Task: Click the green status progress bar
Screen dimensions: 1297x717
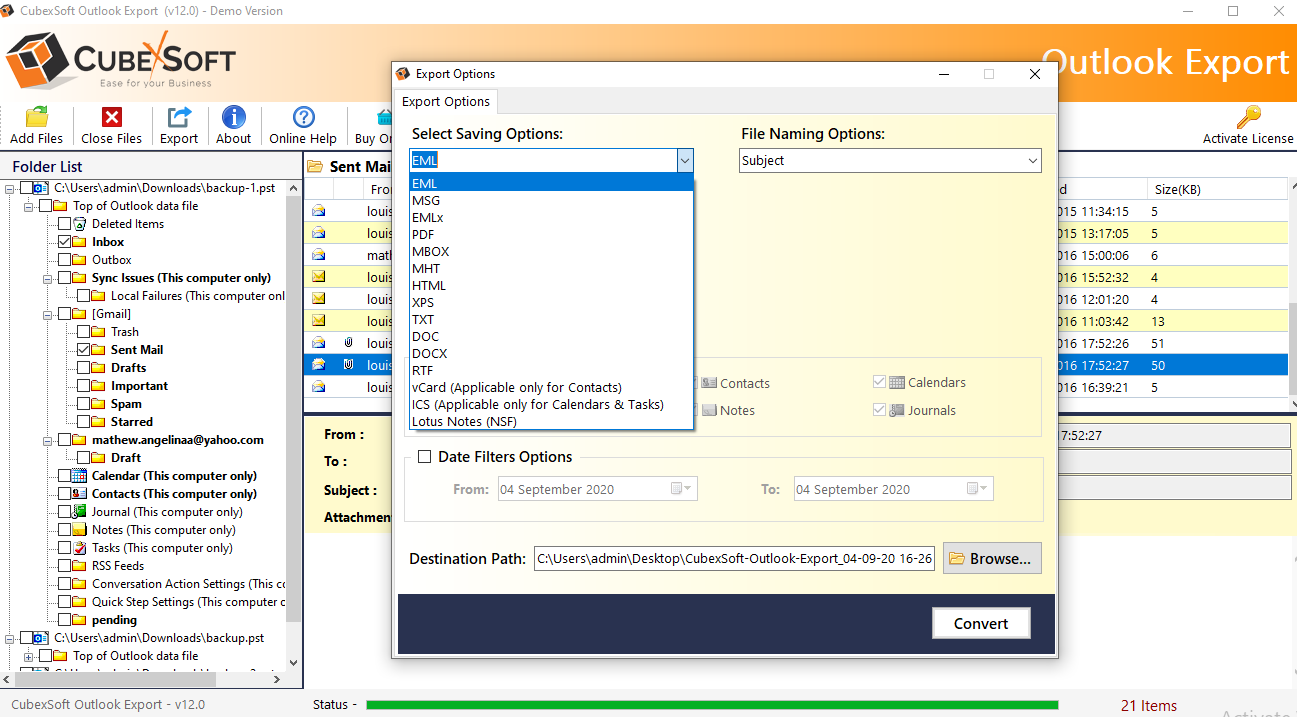Action: pyautogui.click(x=711, y=705)
